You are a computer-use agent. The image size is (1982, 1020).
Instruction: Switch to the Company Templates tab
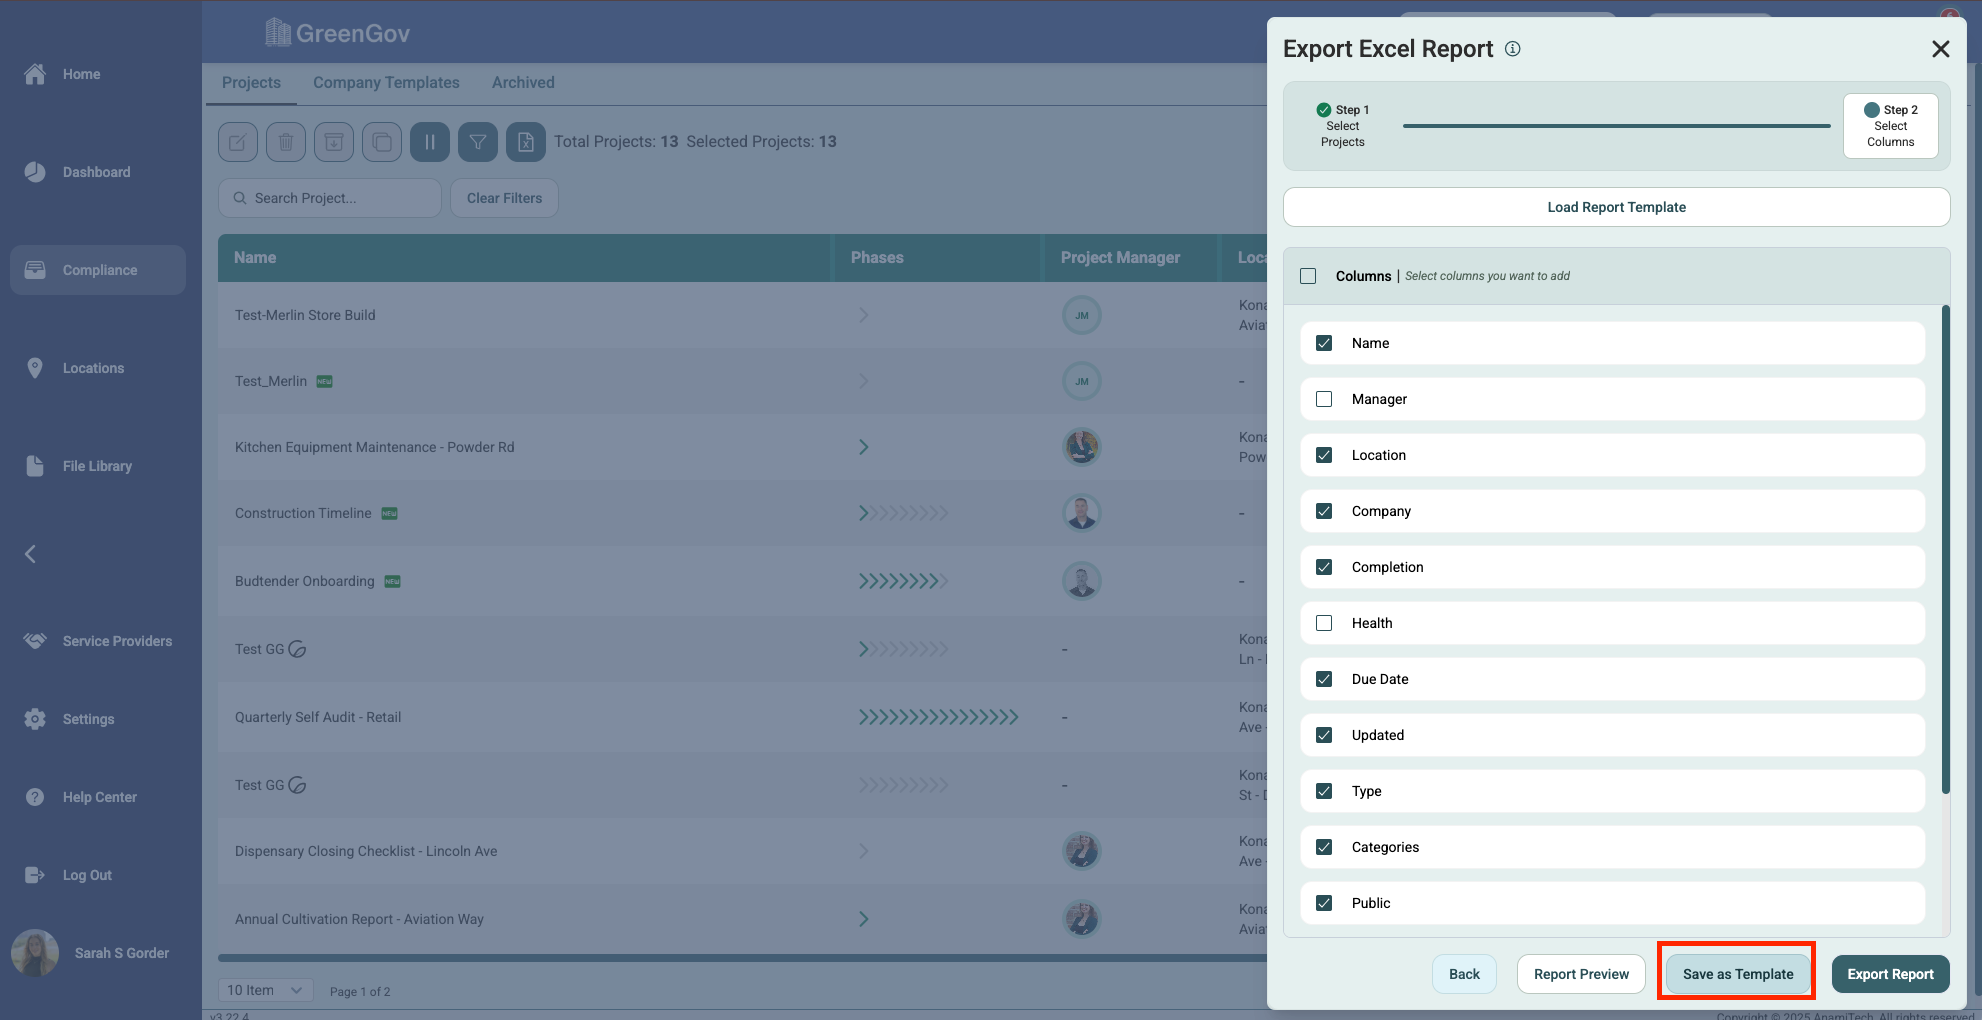tap(386, 83)
